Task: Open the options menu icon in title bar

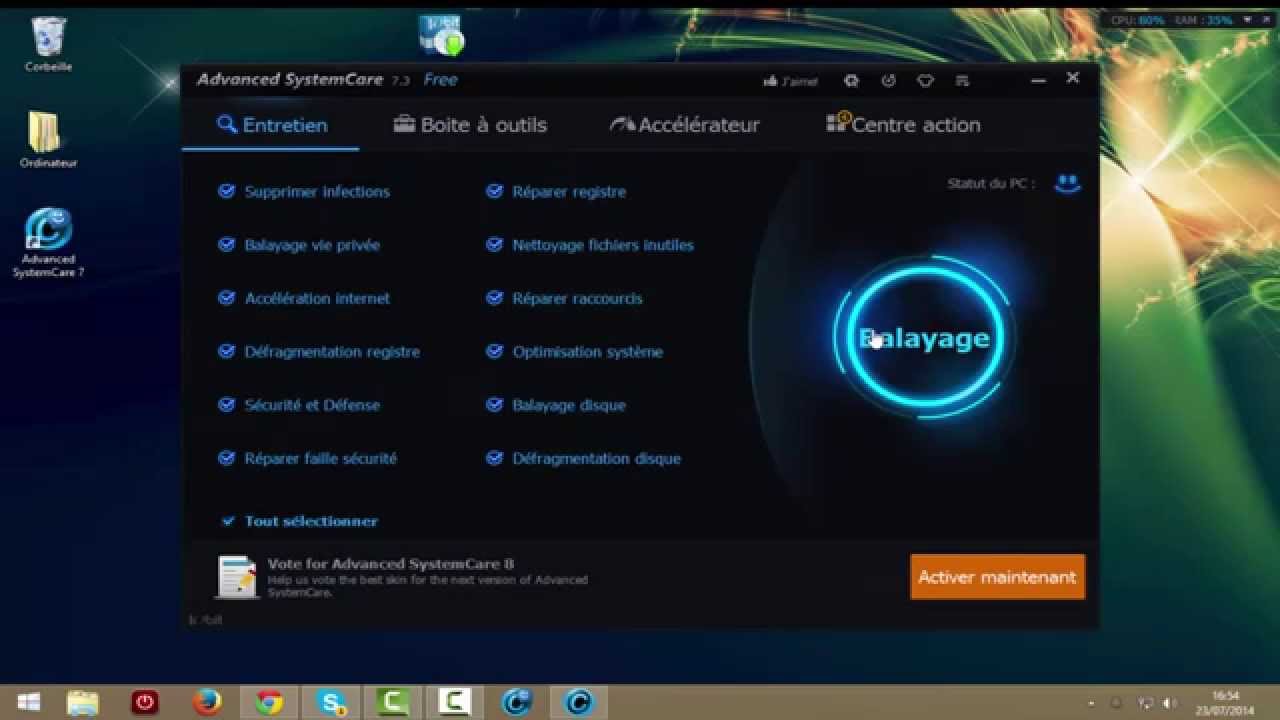Action: coord(962,80)
